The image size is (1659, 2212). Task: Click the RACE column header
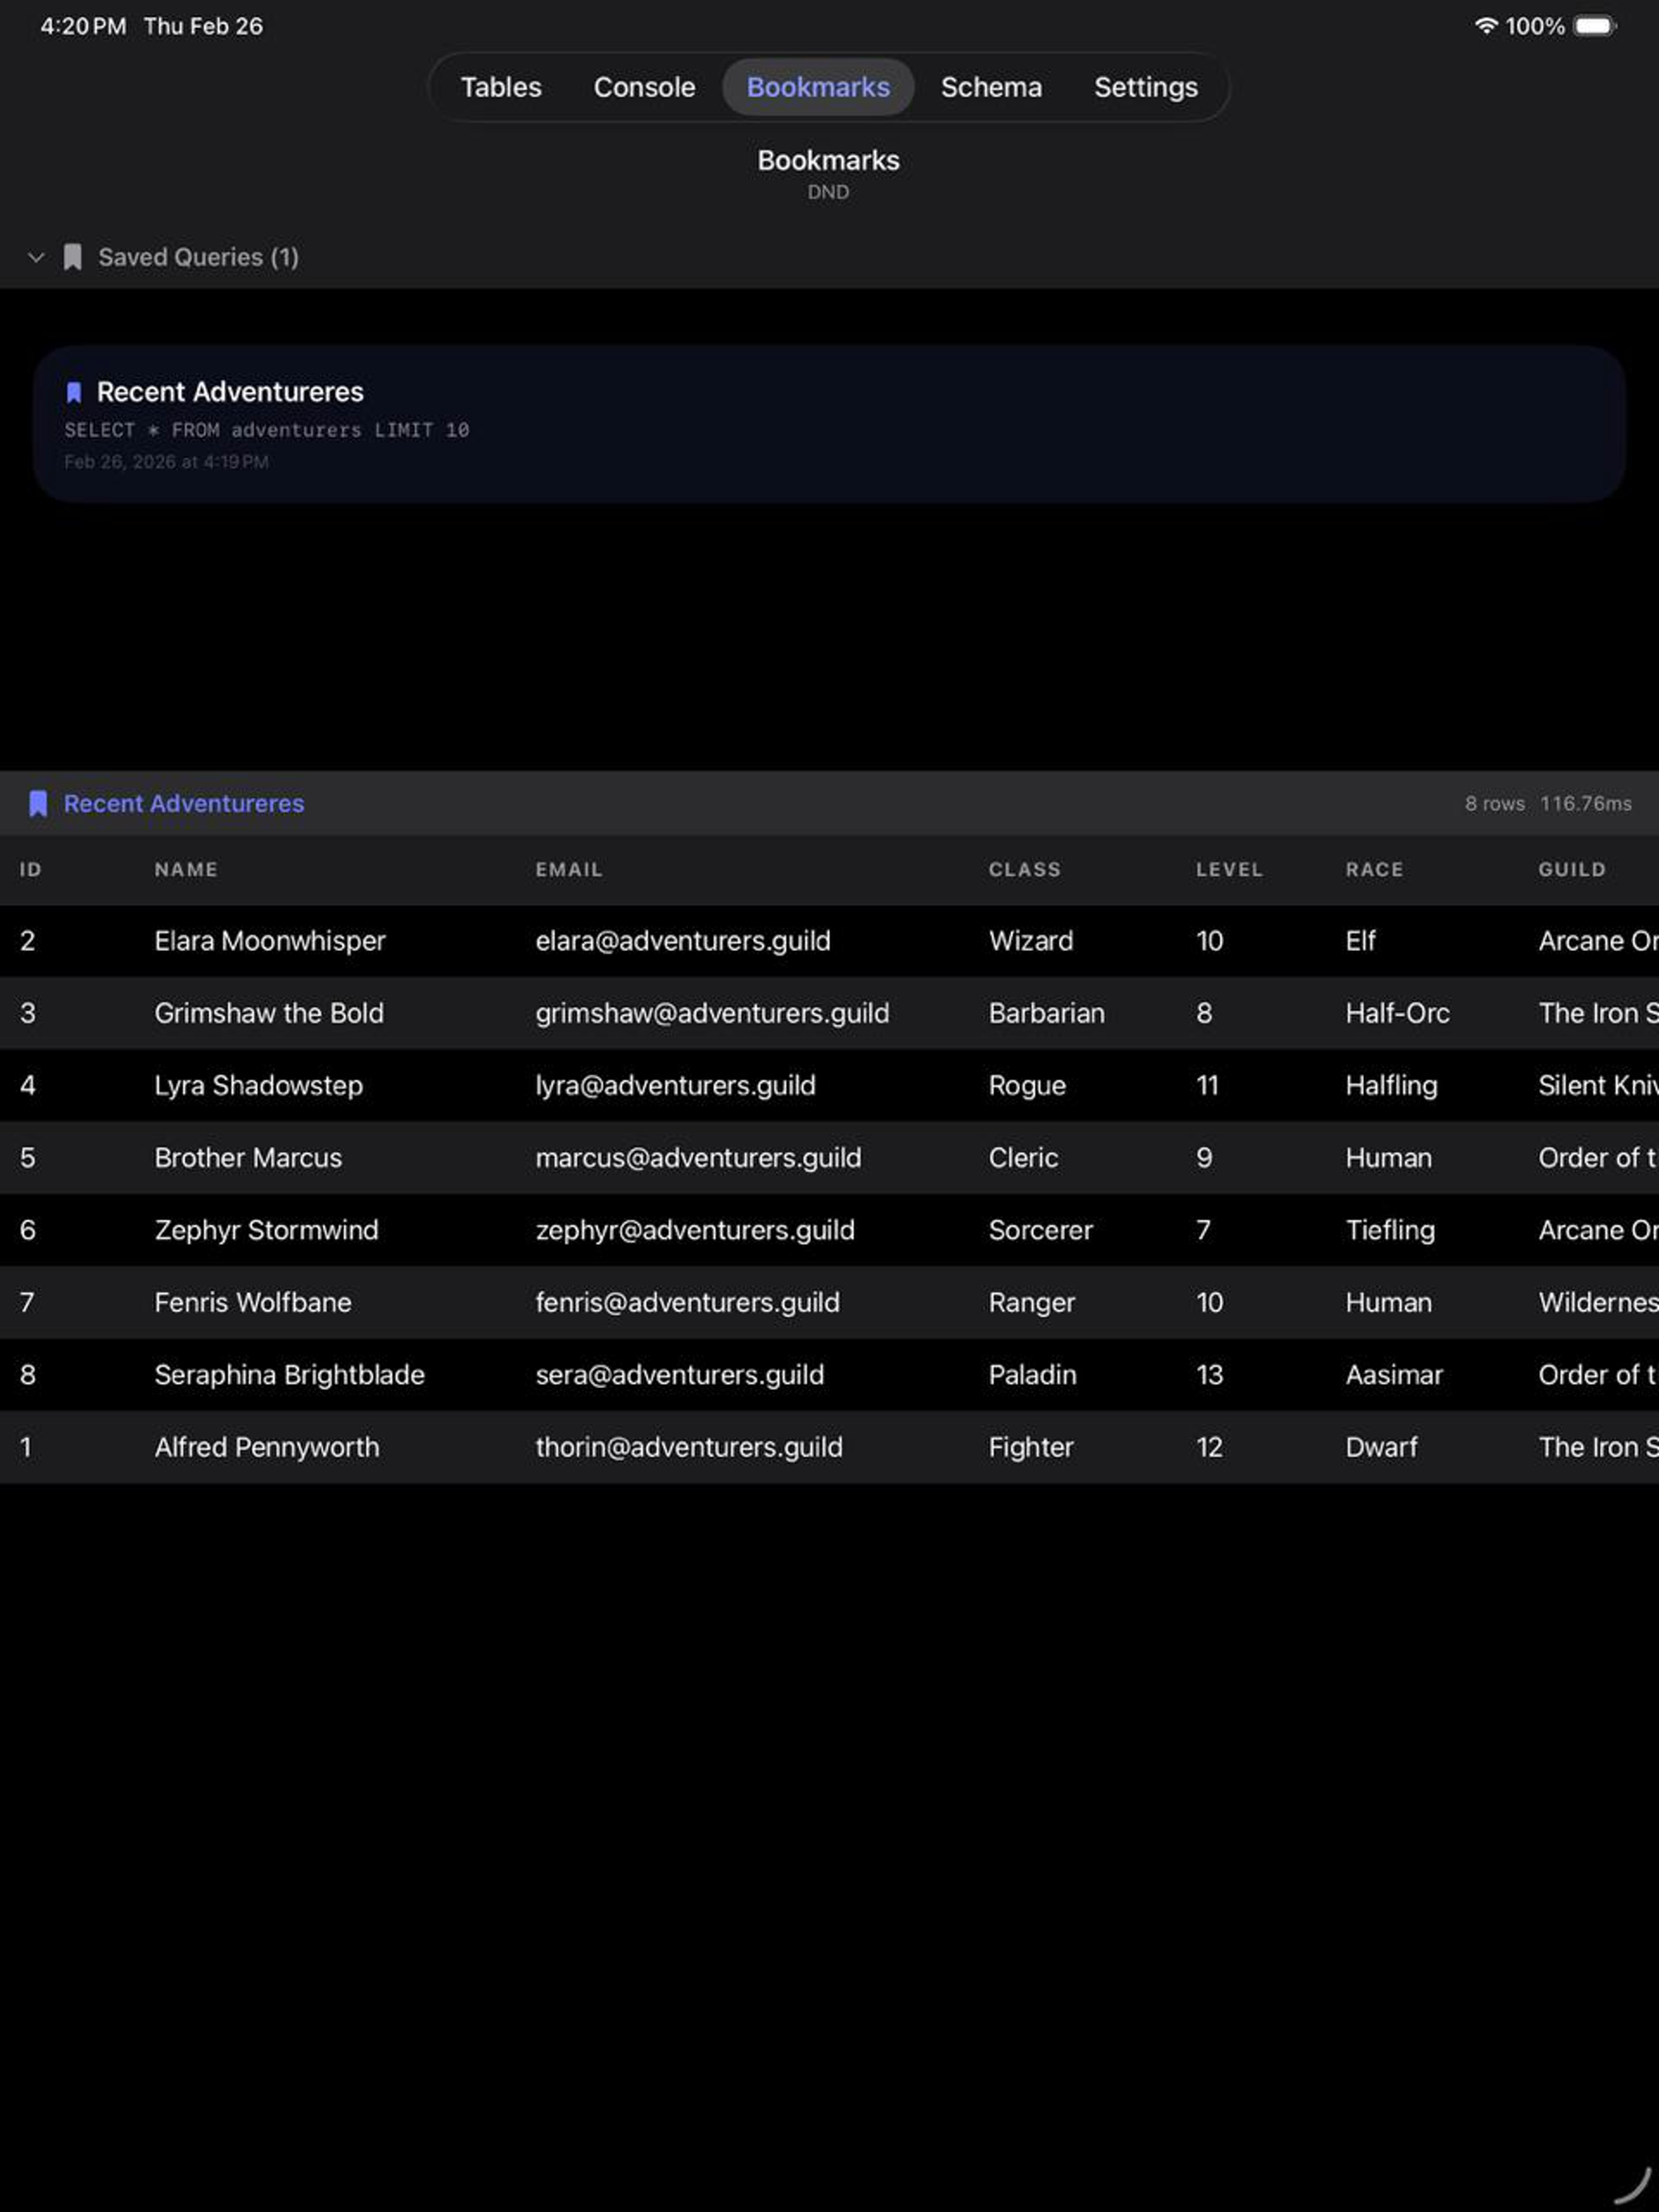coord(1374,869)
